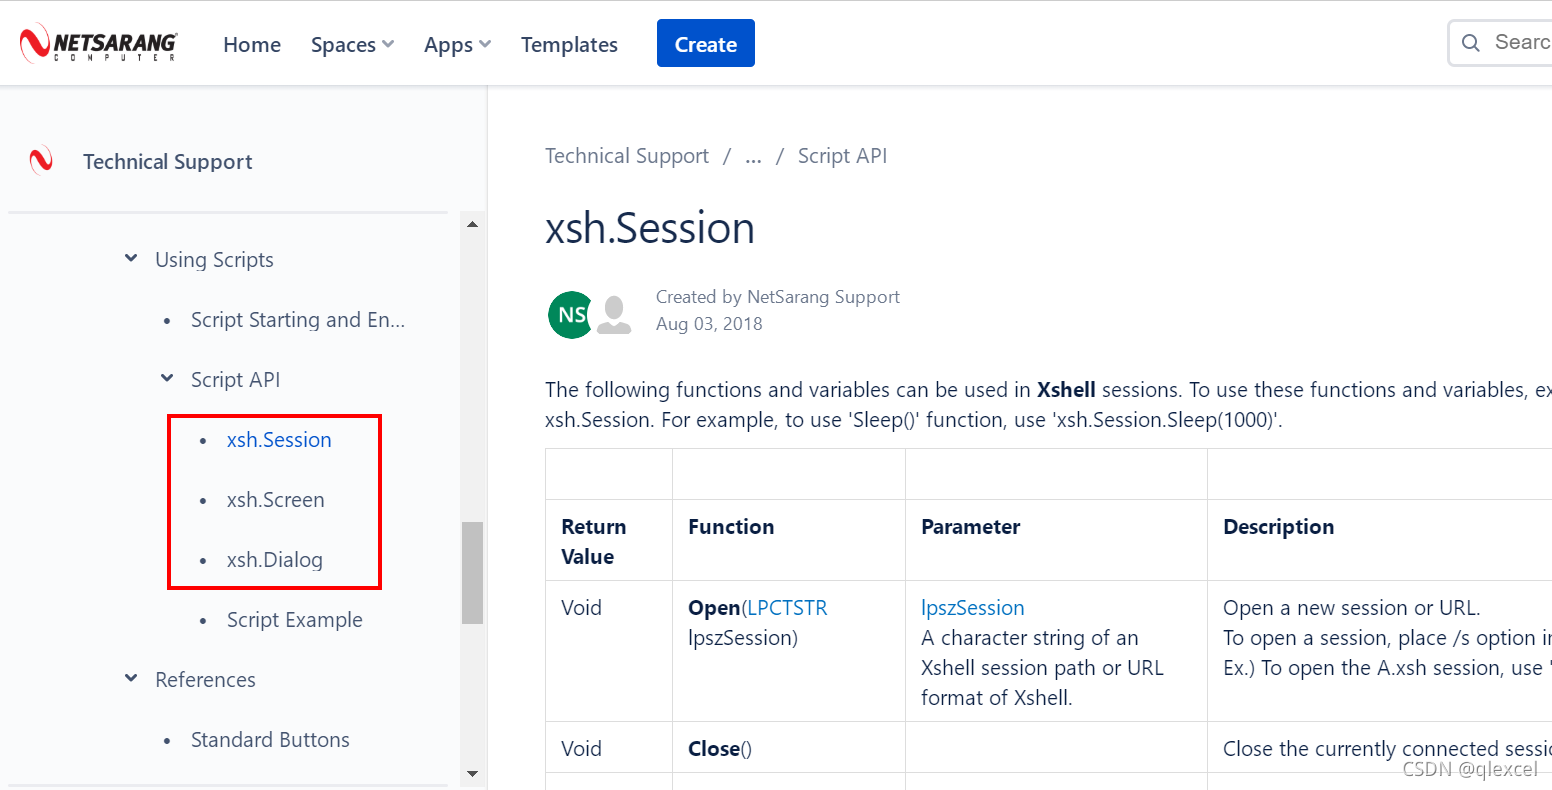Click the NetSarang Support author name

824,297
